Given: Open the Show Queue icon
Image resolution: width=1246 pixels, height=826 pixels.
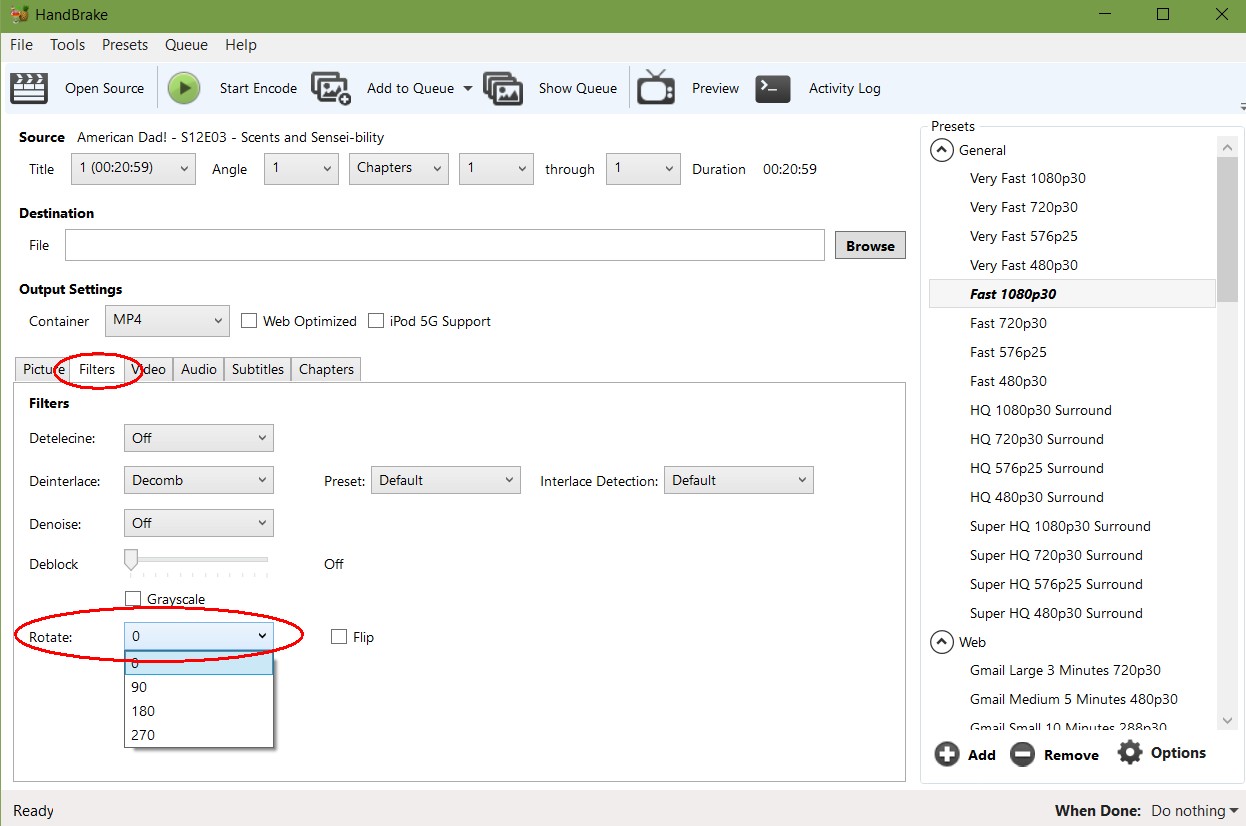Looking at the screenshot, I should (x=503, y=88).
